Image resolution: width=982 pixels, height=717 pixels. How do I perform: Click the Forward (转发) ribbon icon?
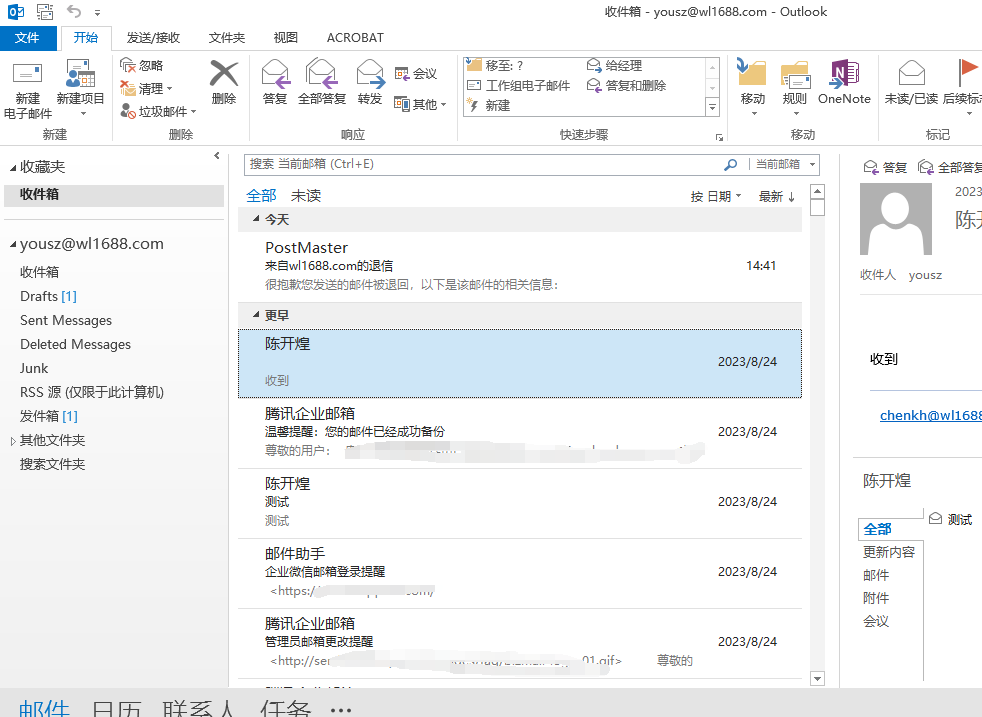click(x=370, y=74)
